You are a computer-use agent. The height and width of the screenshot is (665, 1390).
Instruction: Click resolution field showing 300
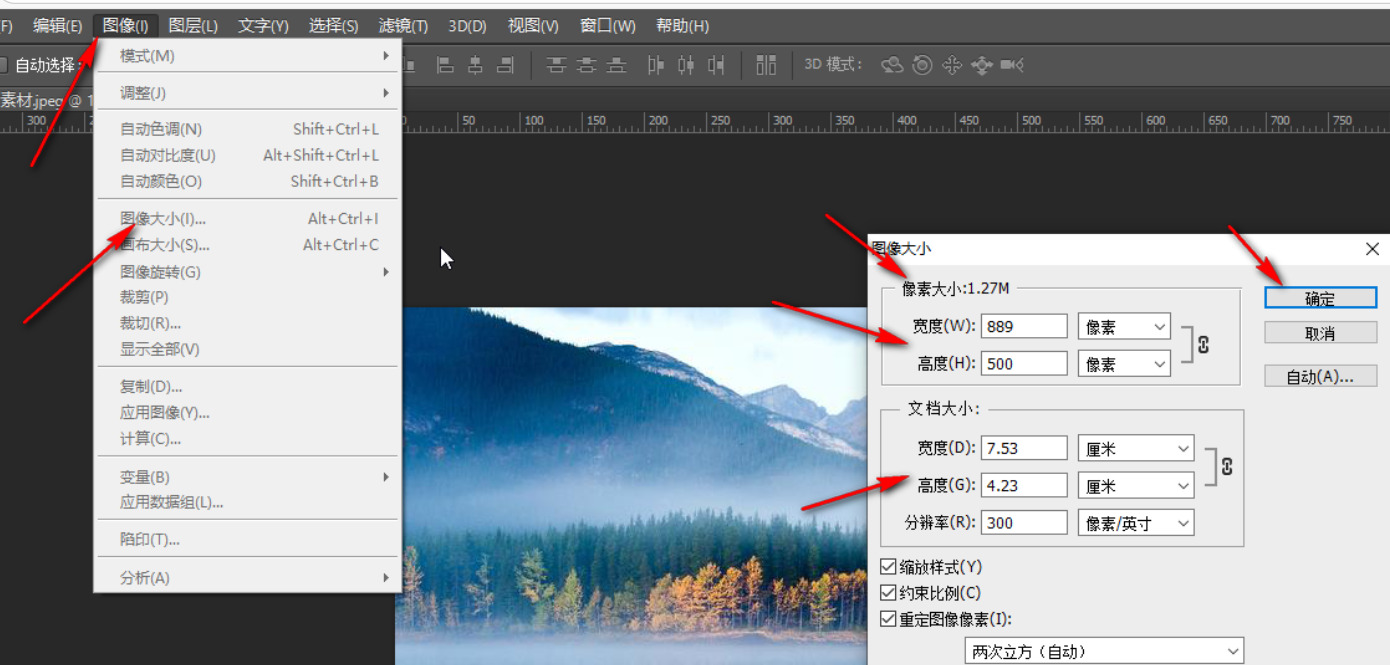tap(1024, 522)
